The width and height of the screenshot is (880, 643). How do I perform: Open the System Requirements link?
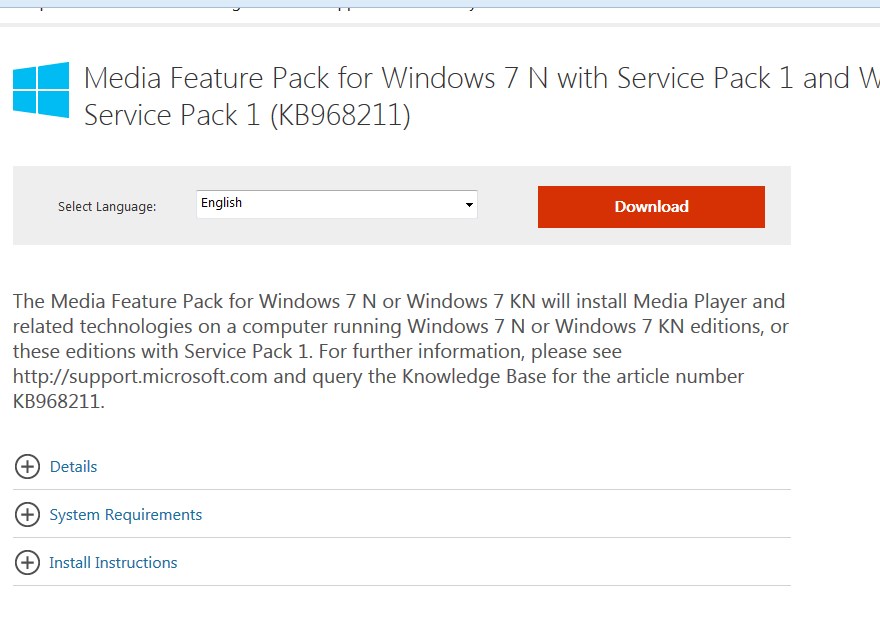(126, 515)
